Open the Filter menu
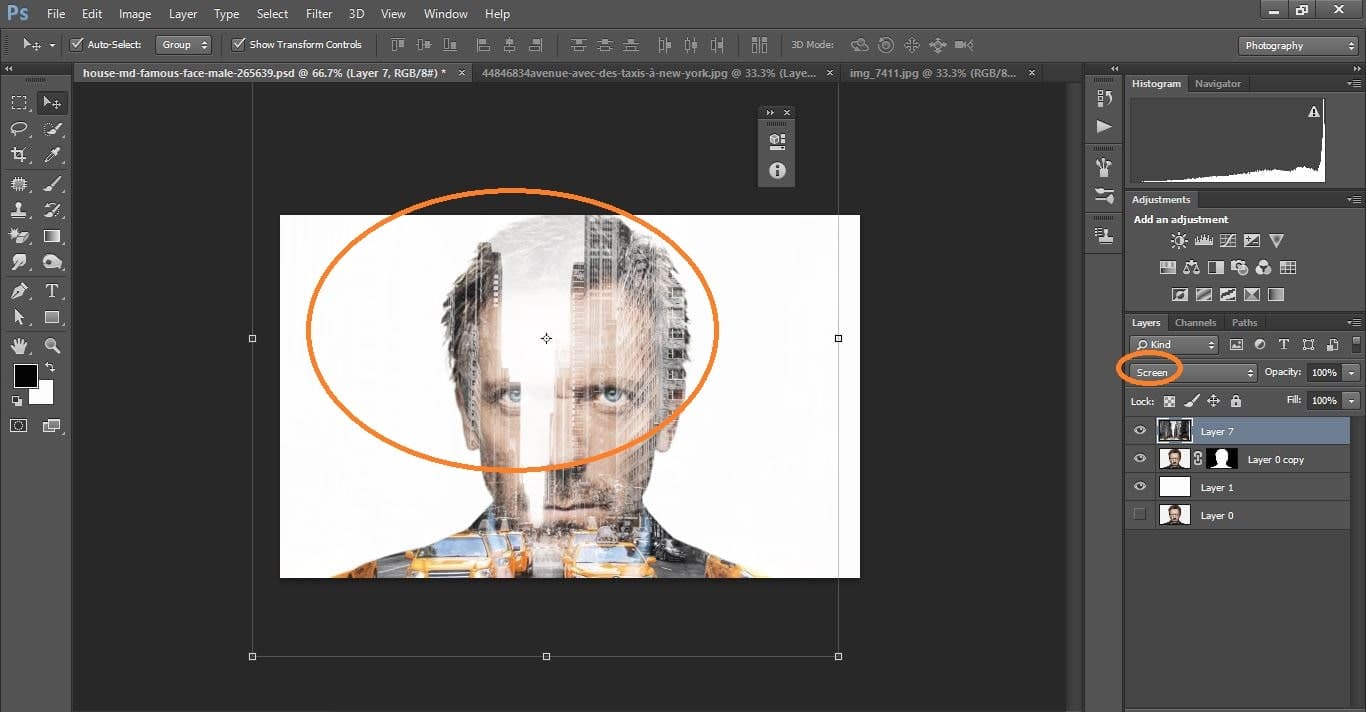This screenshot has height=712, width=1366. pyautogui.click(x=318, y=13)
